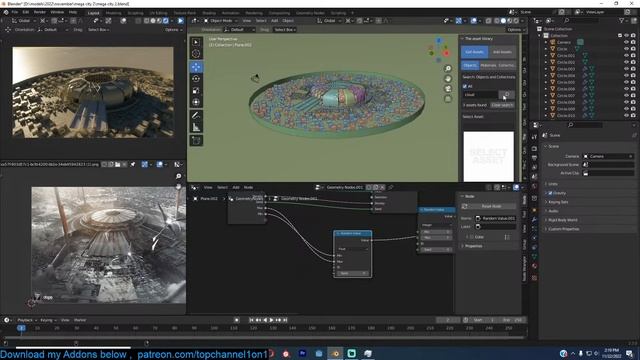The height and width of the screenshot is (360, 640).
Task: Select the Transform tool in the viewport toolbar
Action: coord(196,102)
